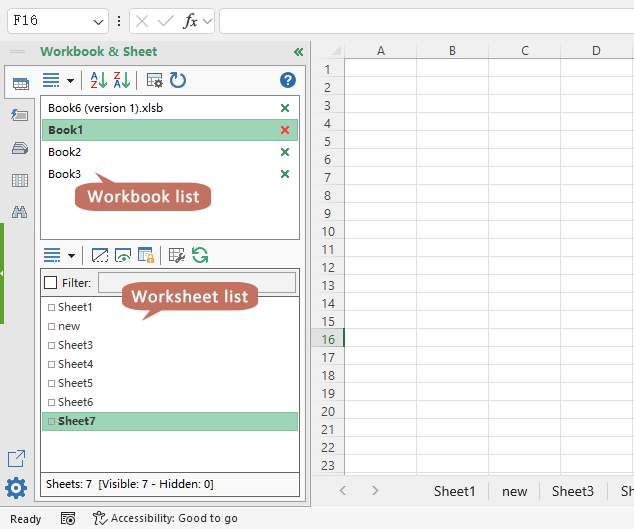Image resolution: width=634 pixels, height=529 pixels.
Task: Open the Column List pane icon
Action: (20, 180)
